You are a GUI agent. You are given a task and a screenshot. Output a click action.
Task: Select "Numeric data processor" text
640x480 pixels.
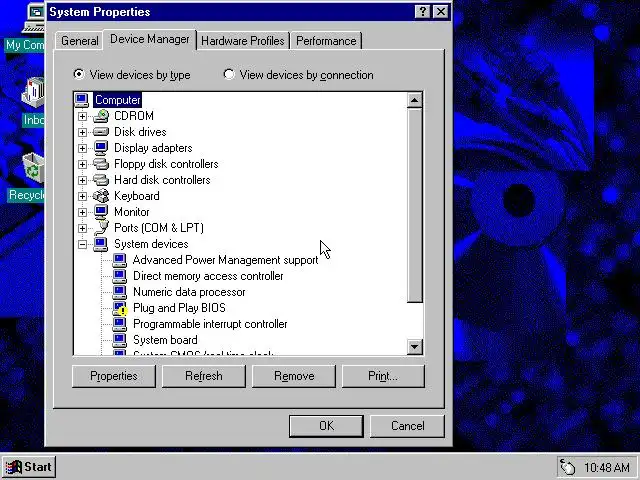coord(189,292)
